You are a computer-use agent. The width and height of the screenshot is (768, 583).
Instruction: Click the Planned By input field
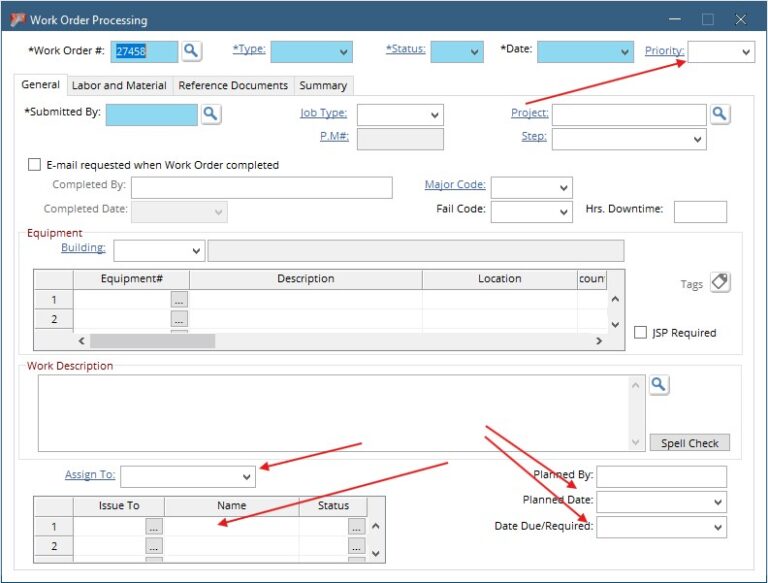point(661,477)
